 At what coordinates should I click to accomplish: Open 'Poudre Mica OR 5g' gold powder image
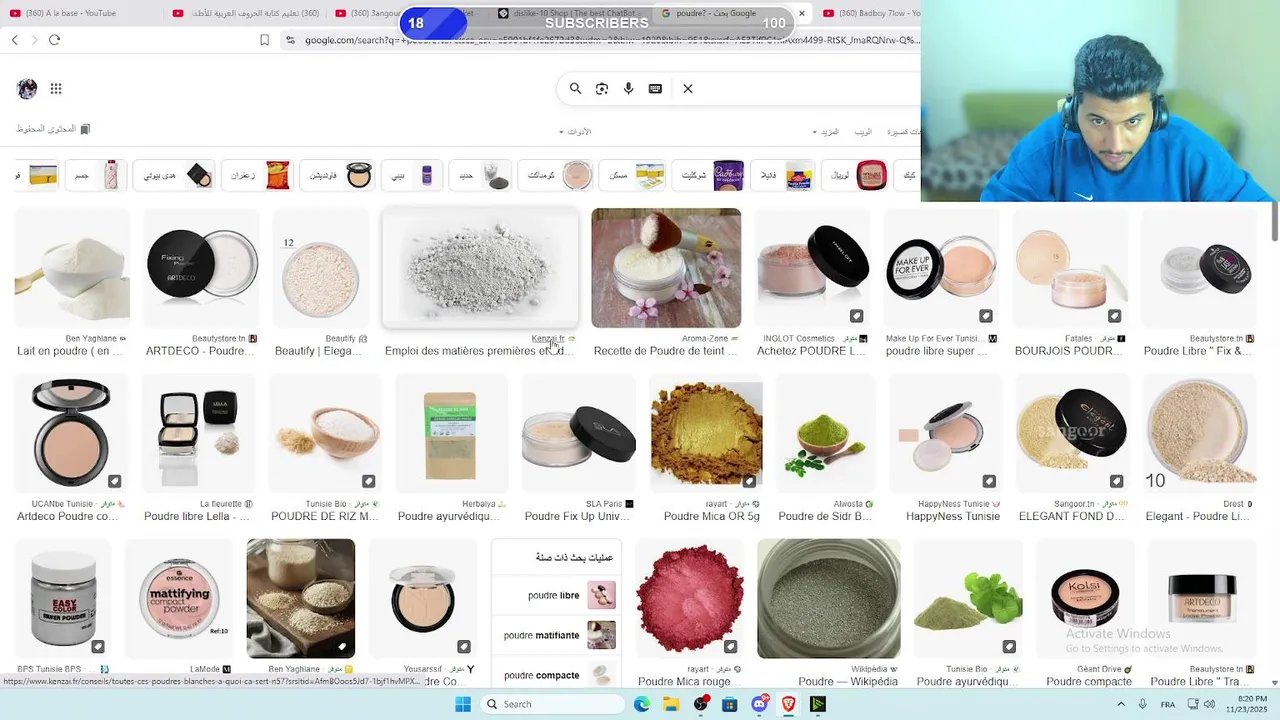pyautogui.click(x=706, y=433)
